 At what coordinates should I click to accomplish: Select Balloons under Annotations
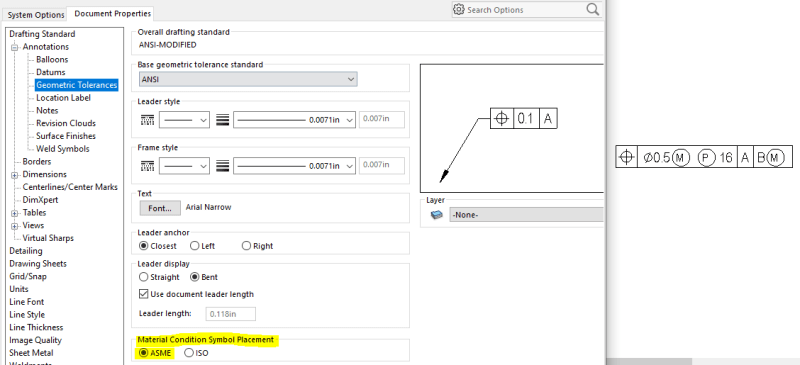point(52,60)
